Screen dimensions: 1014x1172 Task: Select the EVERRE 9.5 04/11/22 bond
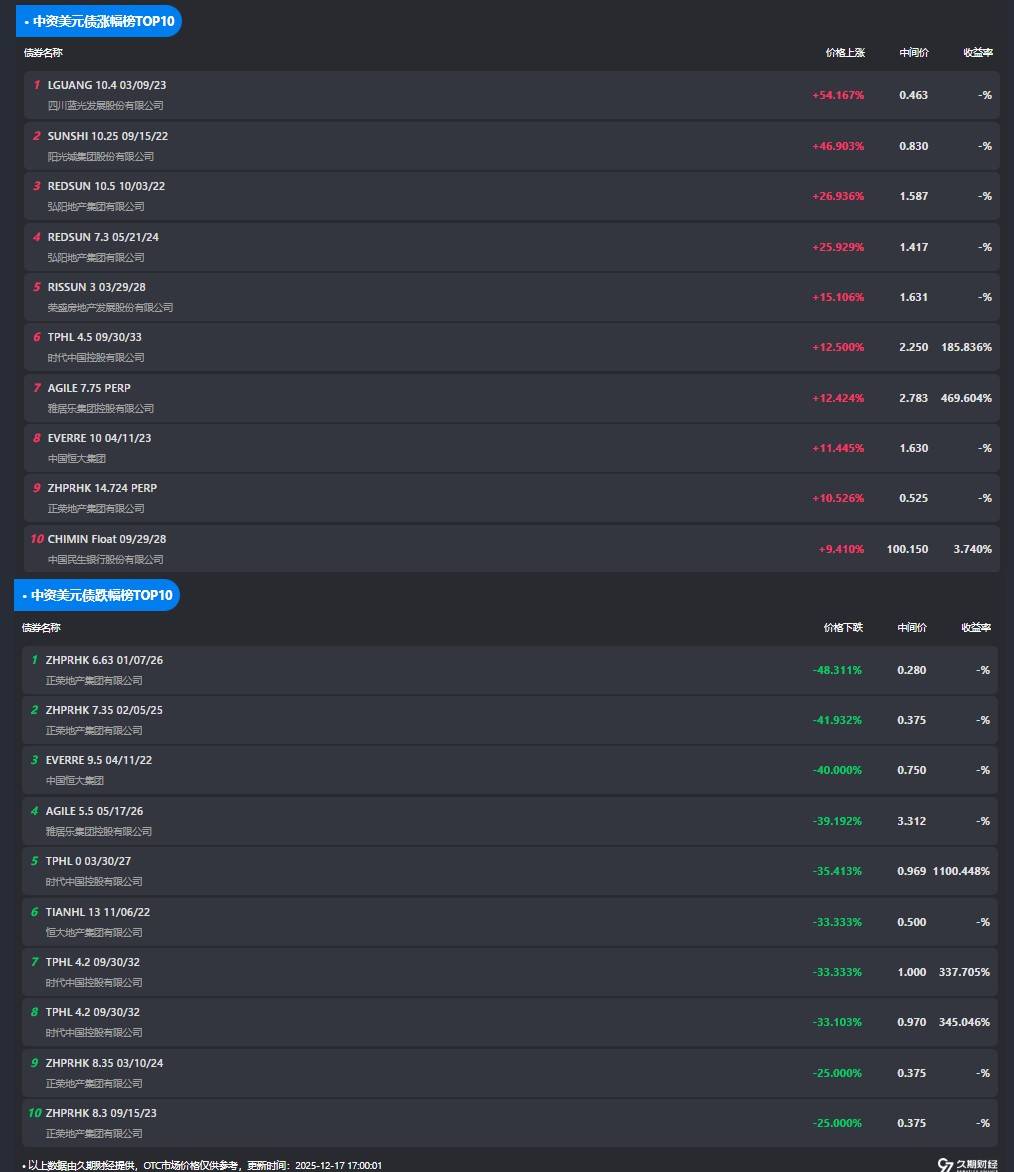(99, 760)
